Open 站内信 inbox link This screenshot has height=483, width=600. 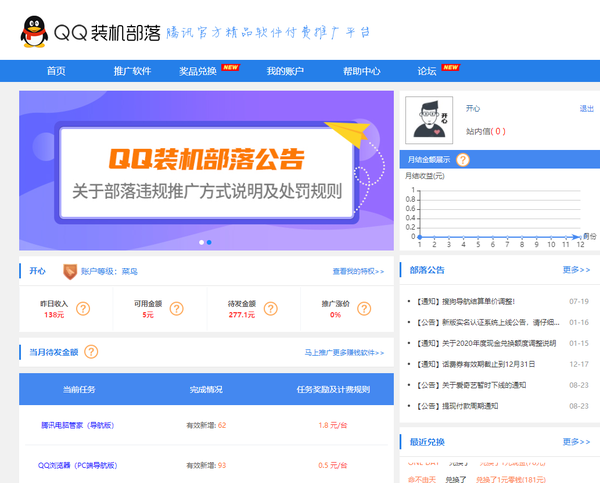tap(486, 131)
